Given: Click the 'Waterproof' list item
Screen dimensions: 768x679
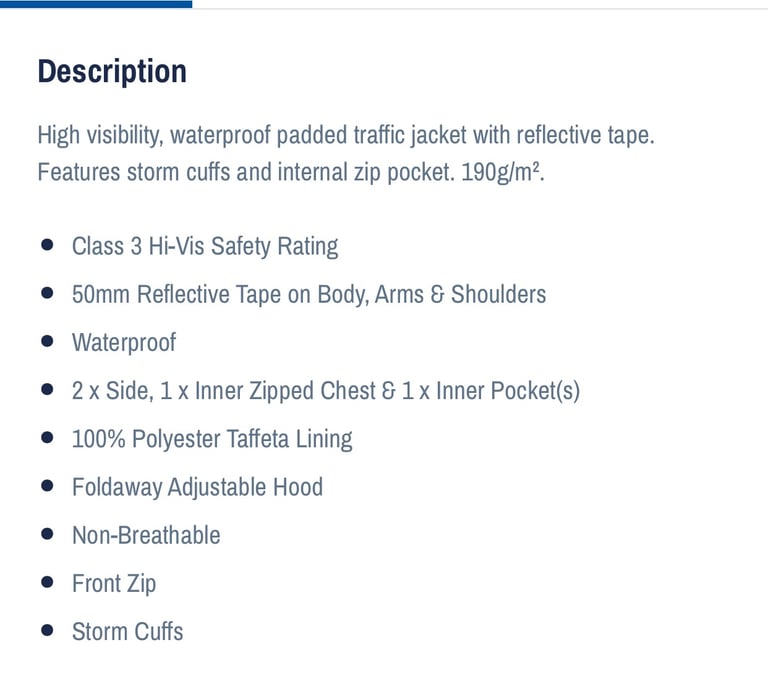Looking at the screenshot, I should pos(124,342).
